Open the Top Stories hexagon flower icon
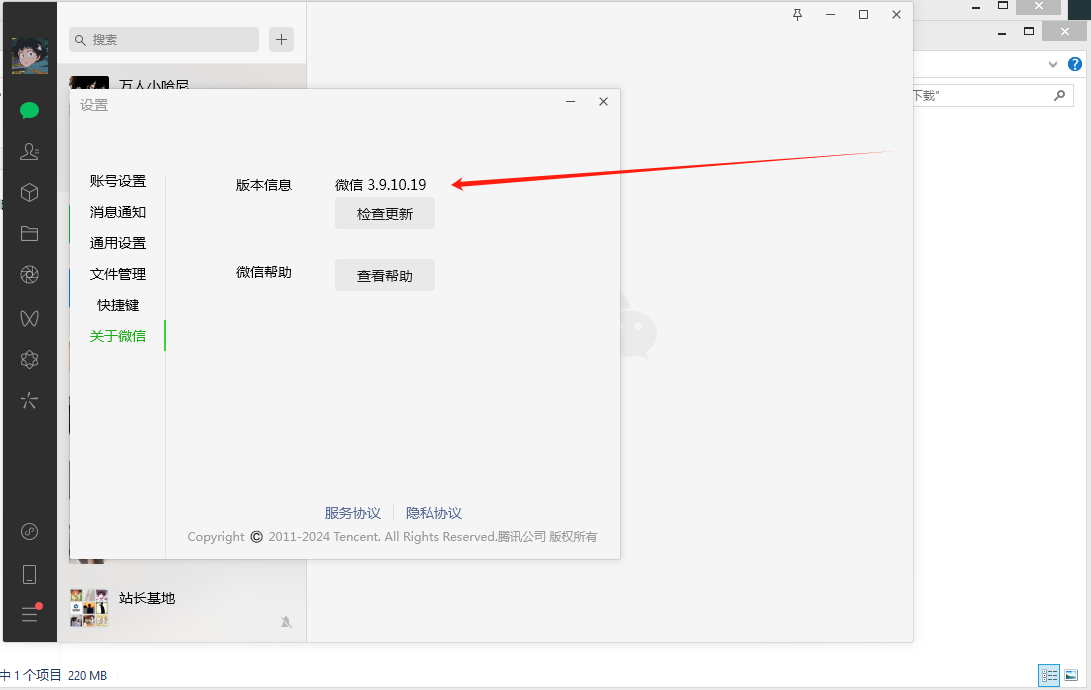Viewport: 1091px width, 690px height. click(29, 360)
